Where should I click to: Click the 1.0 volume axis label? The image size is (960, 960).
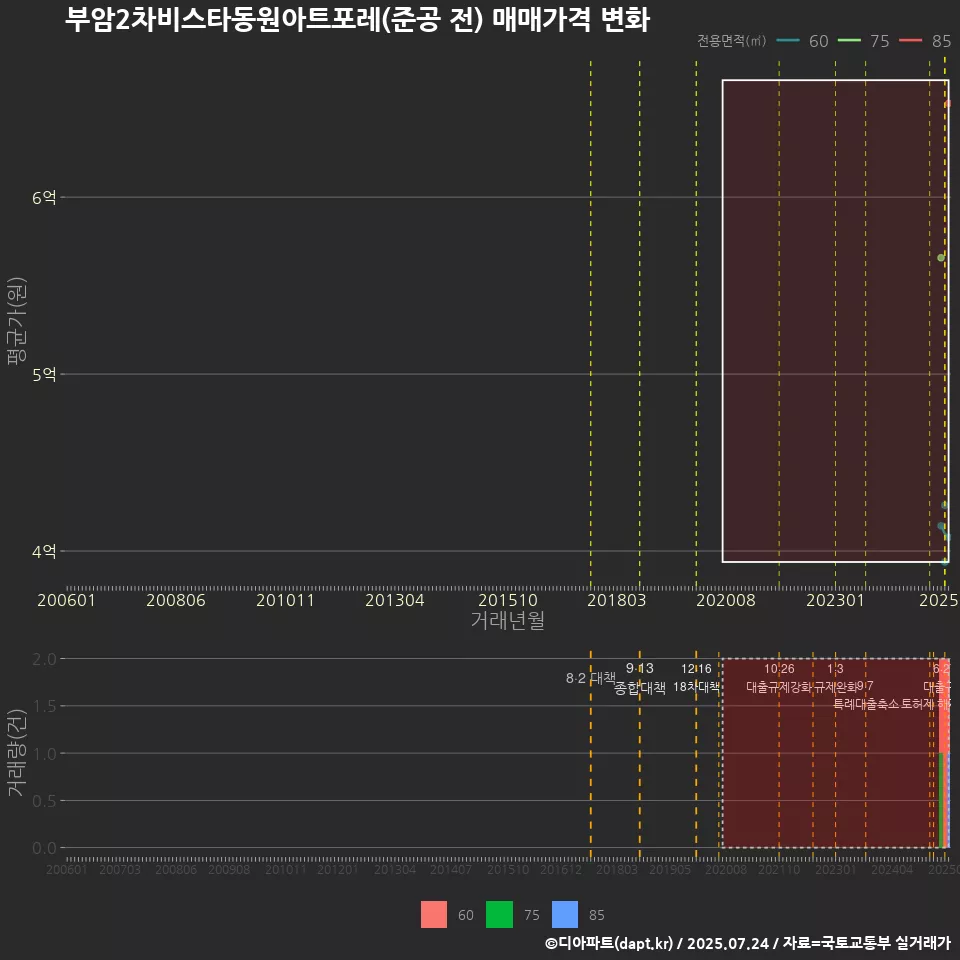44,754
